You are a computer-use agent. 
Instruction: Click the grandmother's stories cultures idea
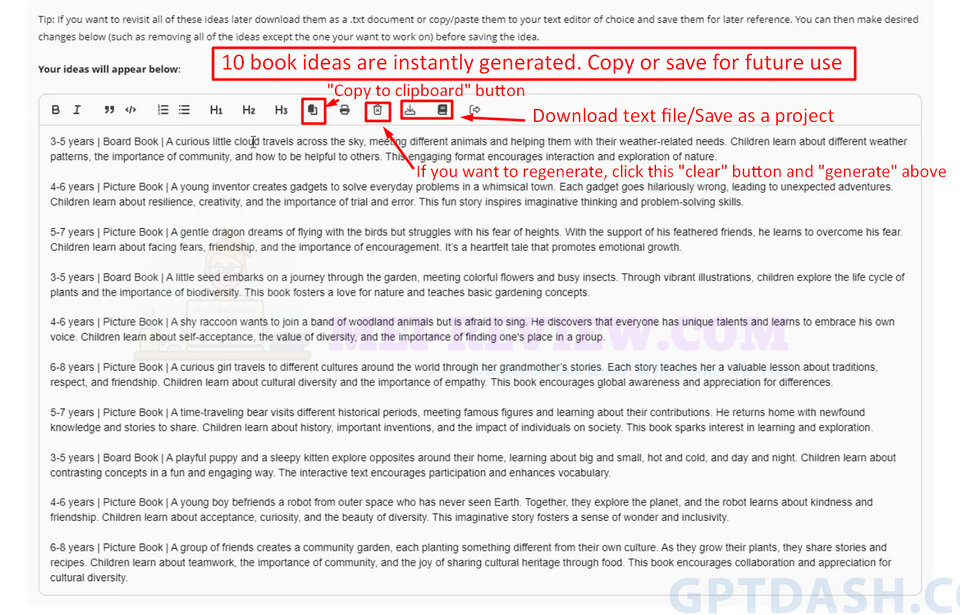[464, 375]
